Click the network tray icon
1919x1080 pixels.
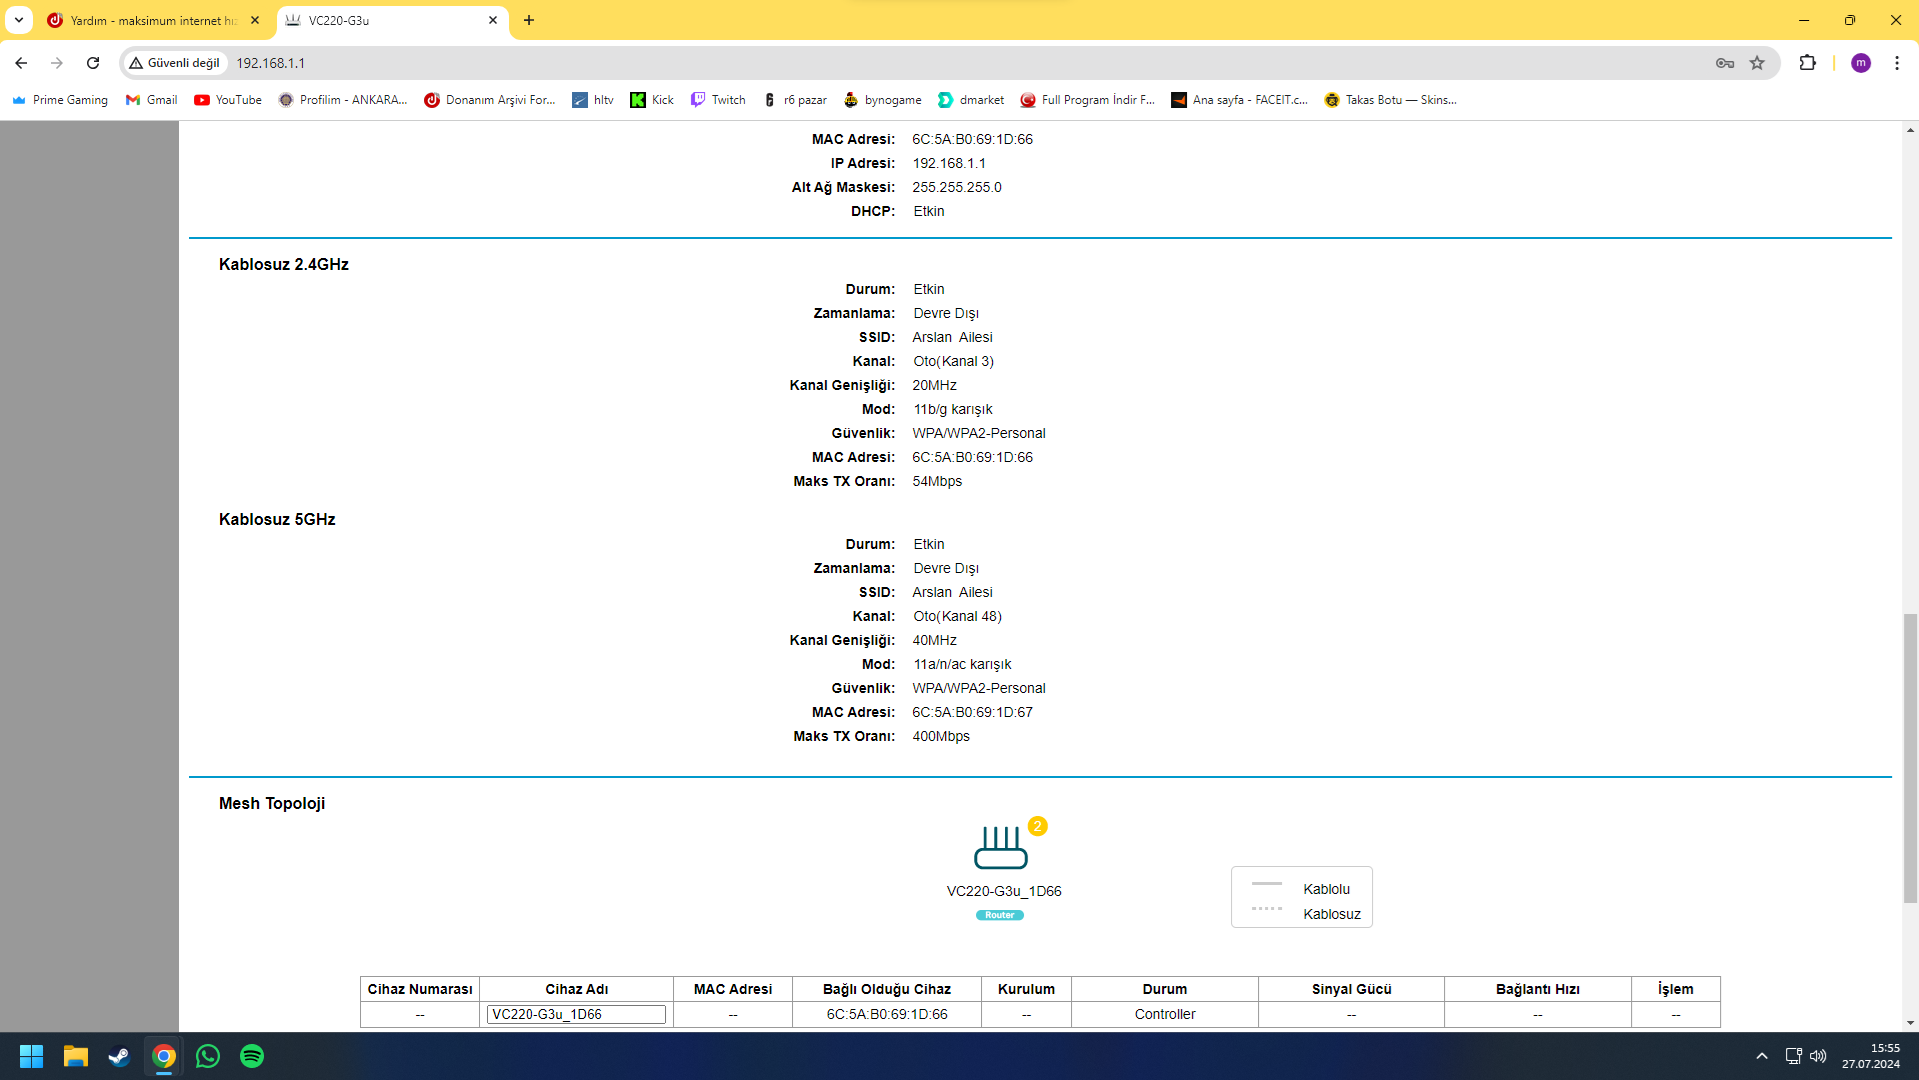point(1793,1056)
